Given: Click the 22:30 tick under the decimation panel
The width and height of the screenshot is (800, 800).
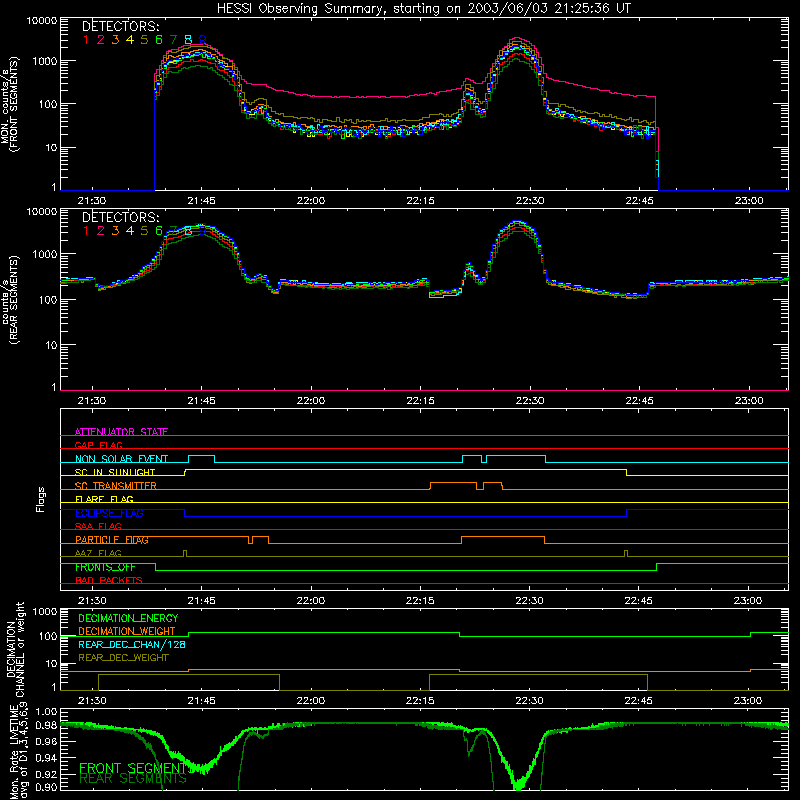Looking at the screenshot, I should pos(530,701).
